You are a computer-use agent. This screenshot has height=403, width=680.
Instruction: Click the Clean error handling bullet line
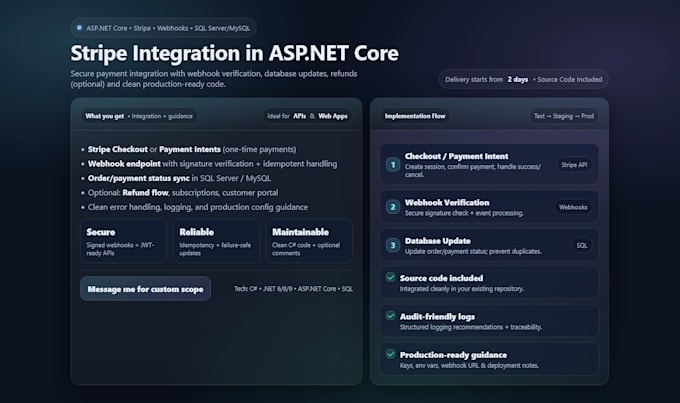coord(198,207)
